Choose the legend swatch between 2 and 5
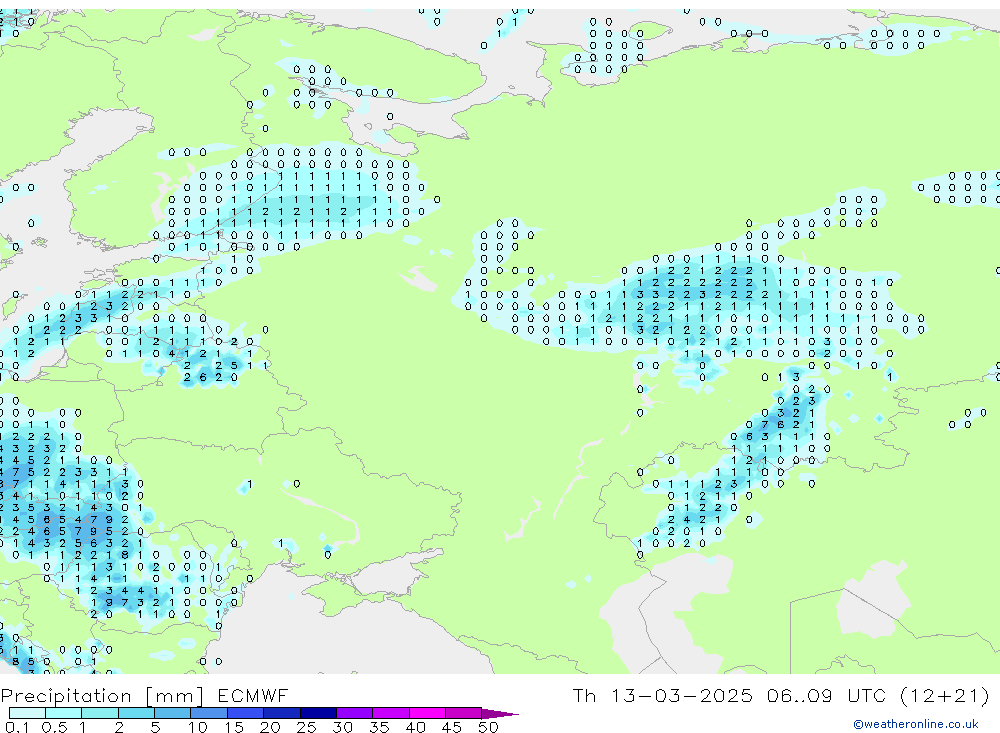The image size is (1000, 733). pos(136,713)
